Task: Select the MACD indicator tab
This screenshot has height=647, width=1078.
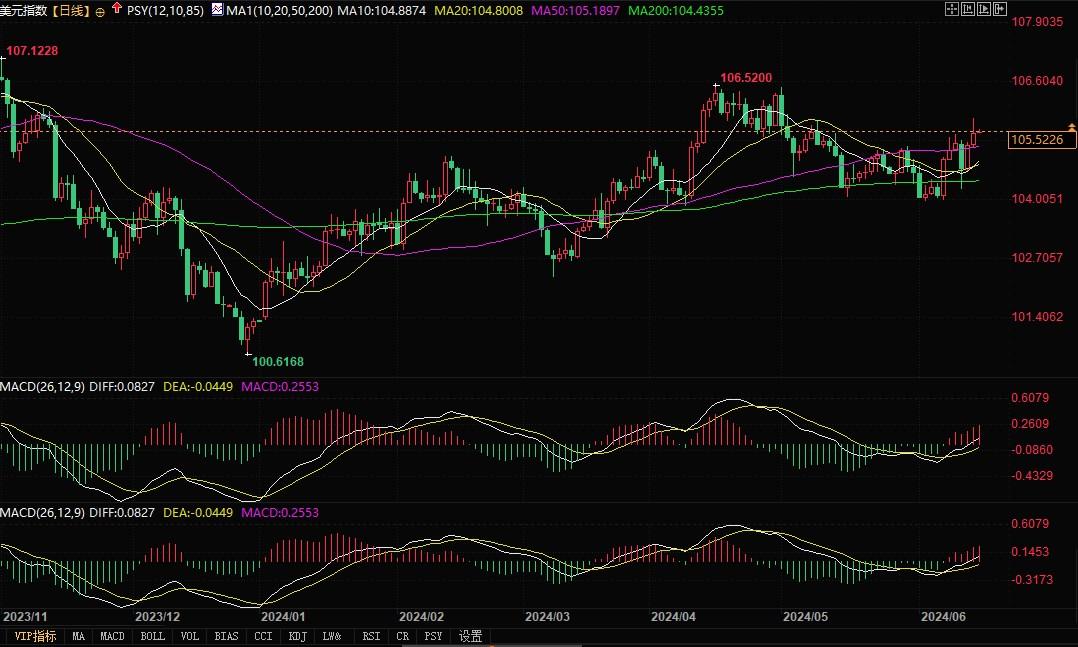Action: (112, 636)
